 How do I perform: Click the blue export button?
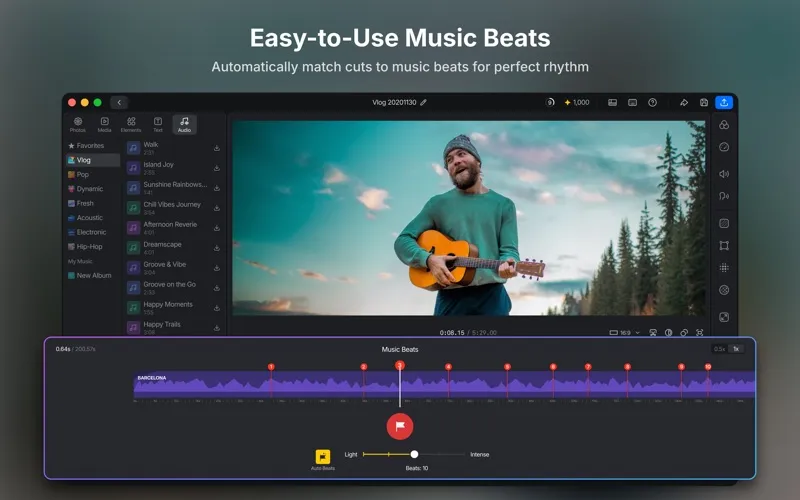pos(724,103)
